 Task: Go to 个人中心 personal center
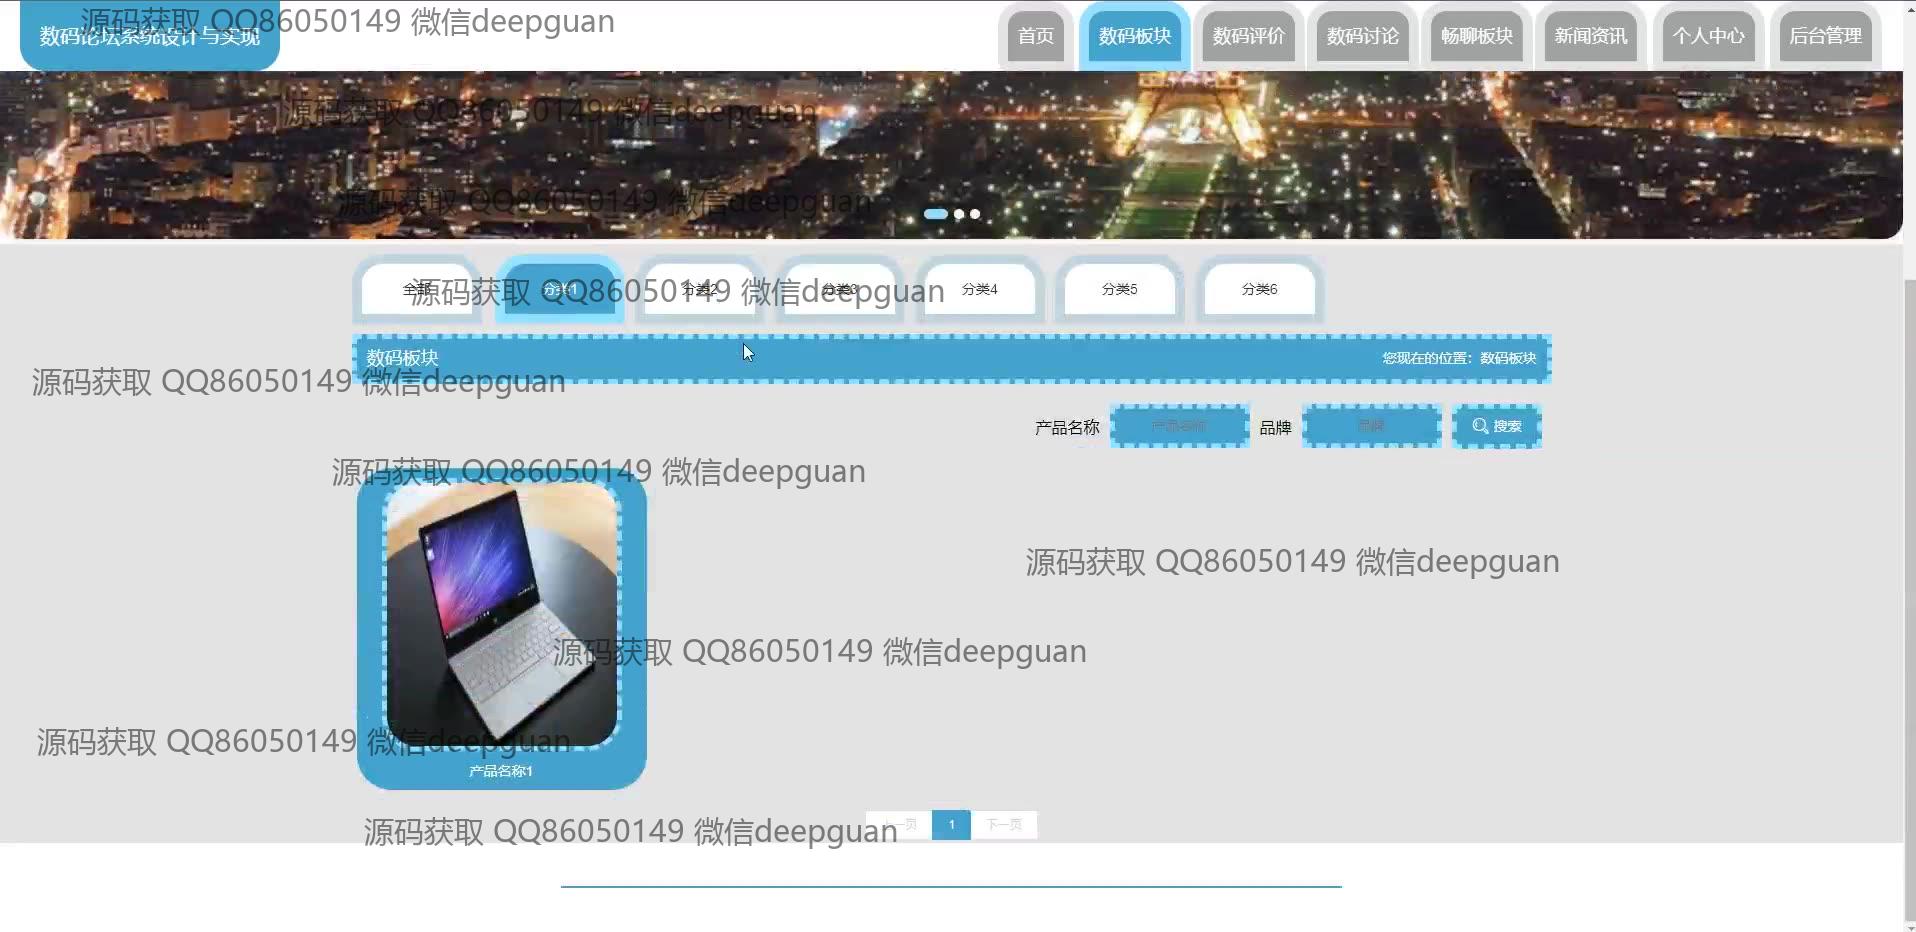[x=1708, y=37]
